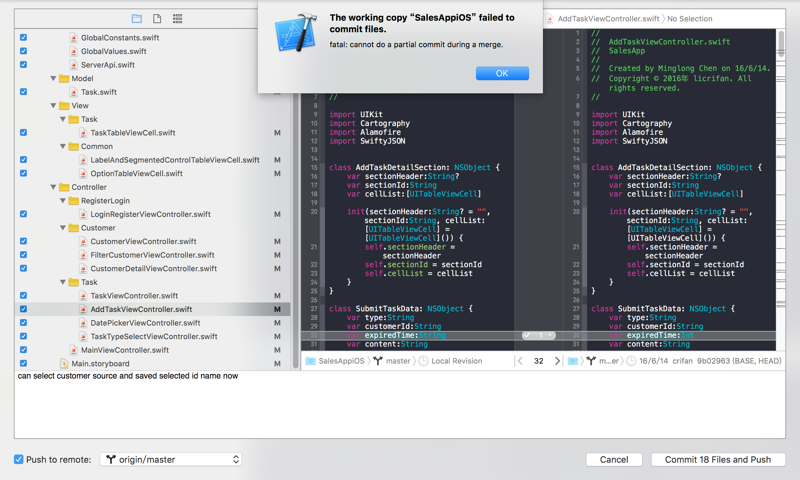The width and height of the screenshot is (800, 480).
Task: Uncheck TaskTableViewCell.swift checkbox
Action: point(23,133)
